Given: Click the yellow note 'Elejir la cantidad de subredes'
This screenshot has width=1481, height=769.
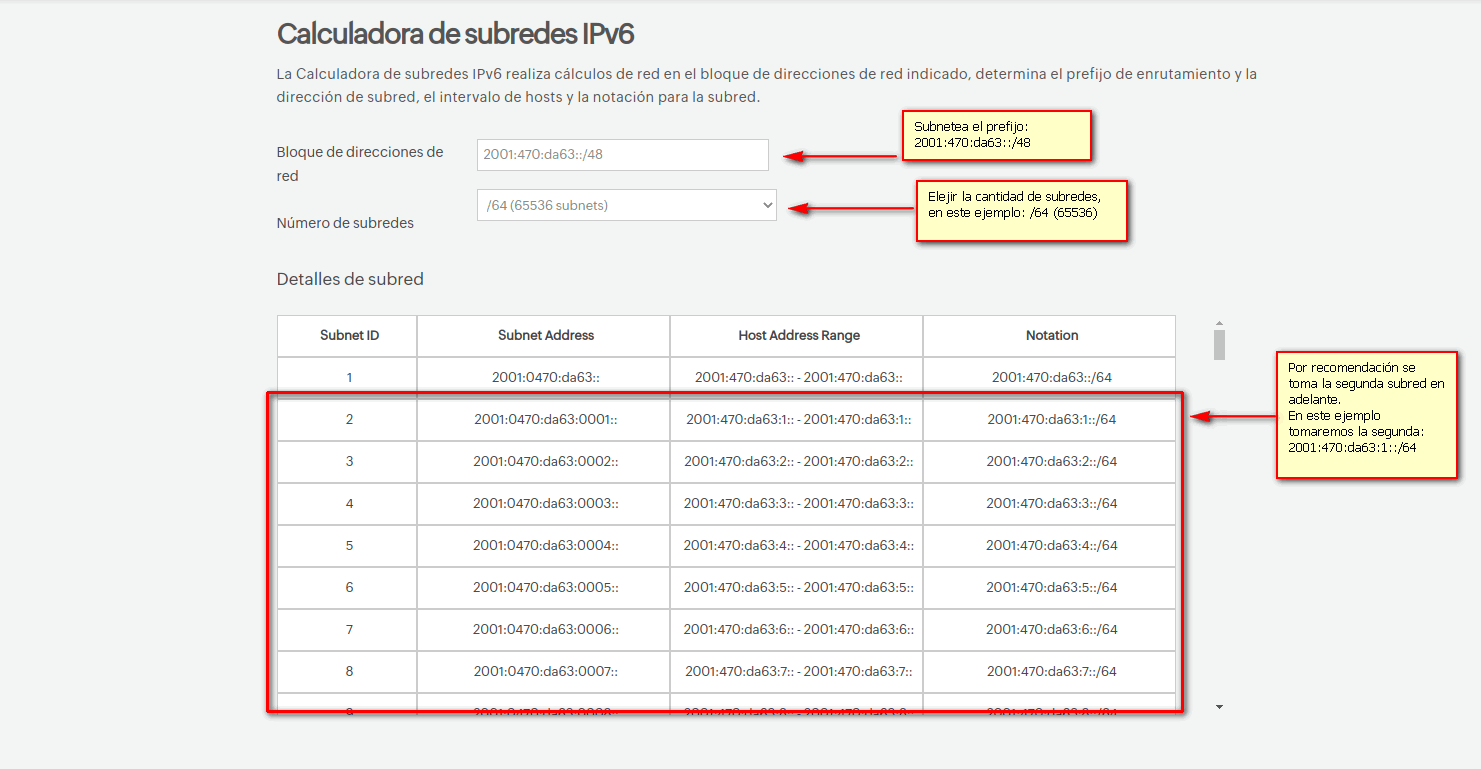Looking at the screenshot, I should tap(1021, 210).
